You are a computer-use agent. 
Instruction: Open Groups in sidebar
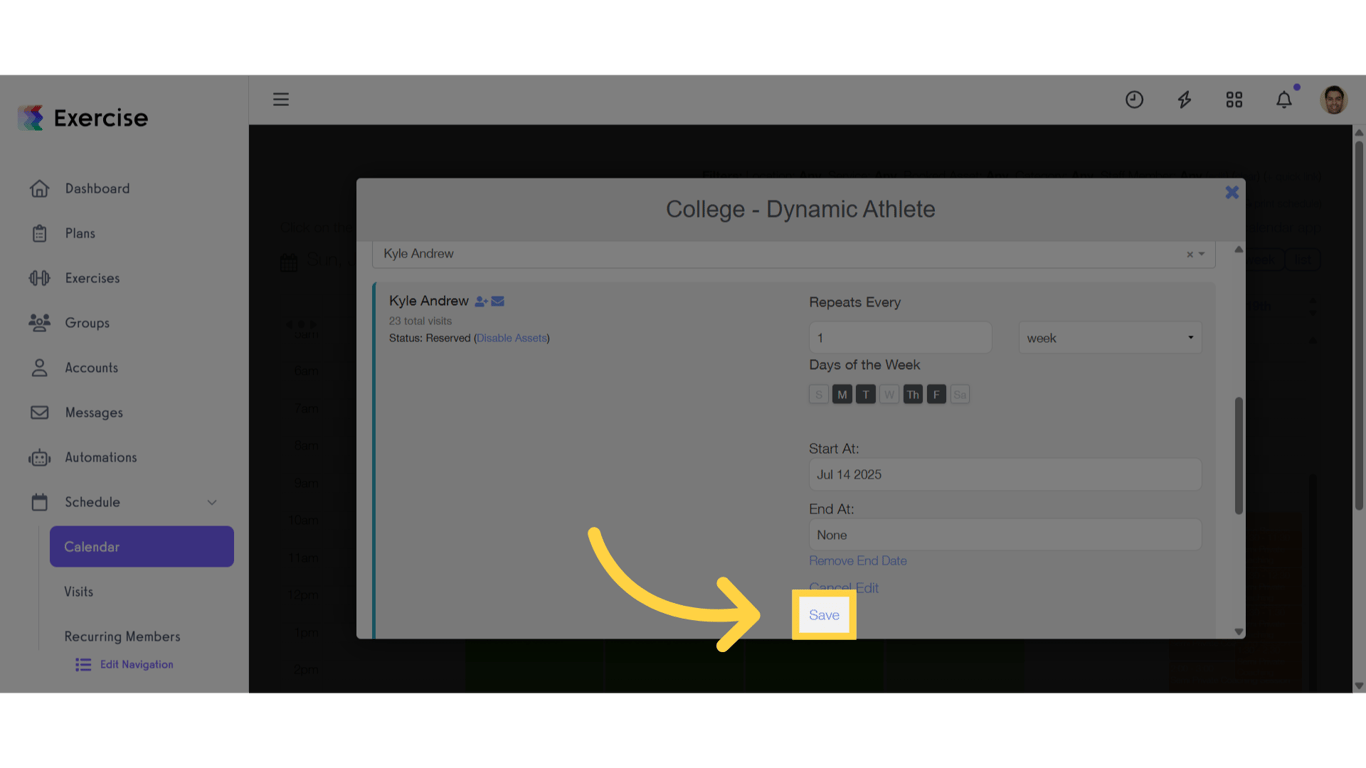coord(87,323)
